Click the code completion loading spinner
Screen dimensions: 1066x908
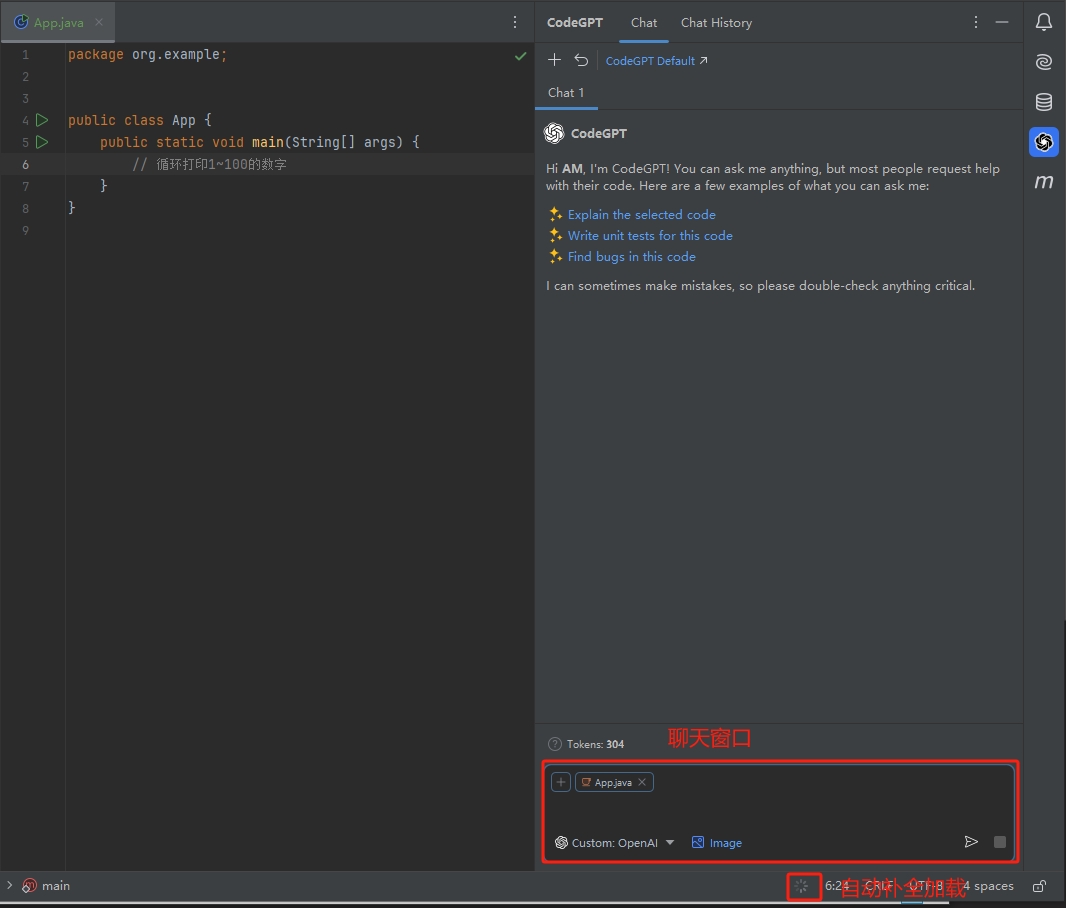click(x=802, y=886)
